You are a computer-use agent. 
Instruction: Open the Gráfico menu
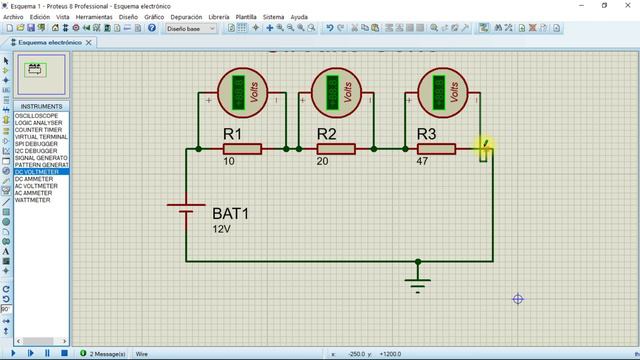click(x=154, y=17)
